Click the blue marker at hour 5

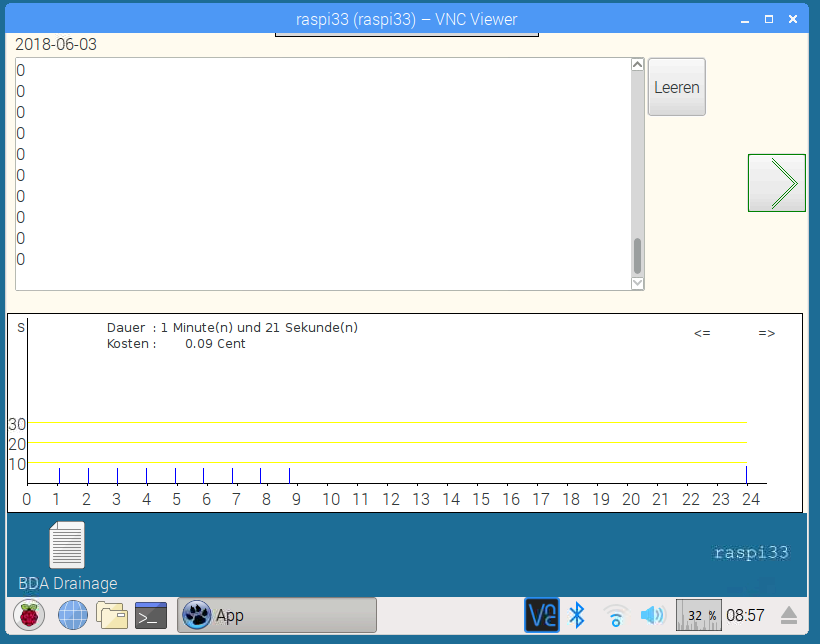(175, 476)
